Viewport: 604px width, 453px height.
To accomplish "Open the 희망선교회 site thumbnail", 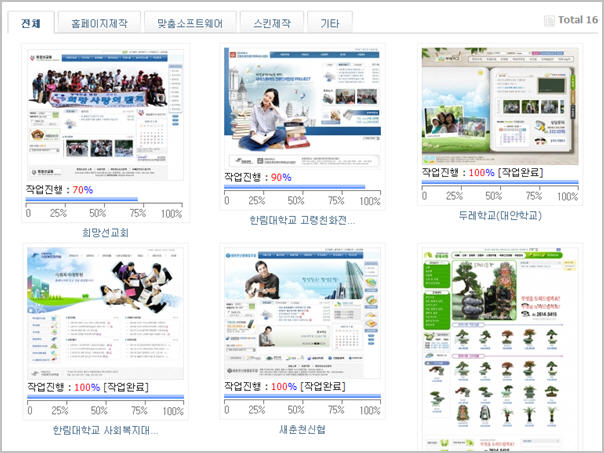I will pos(106,114).
